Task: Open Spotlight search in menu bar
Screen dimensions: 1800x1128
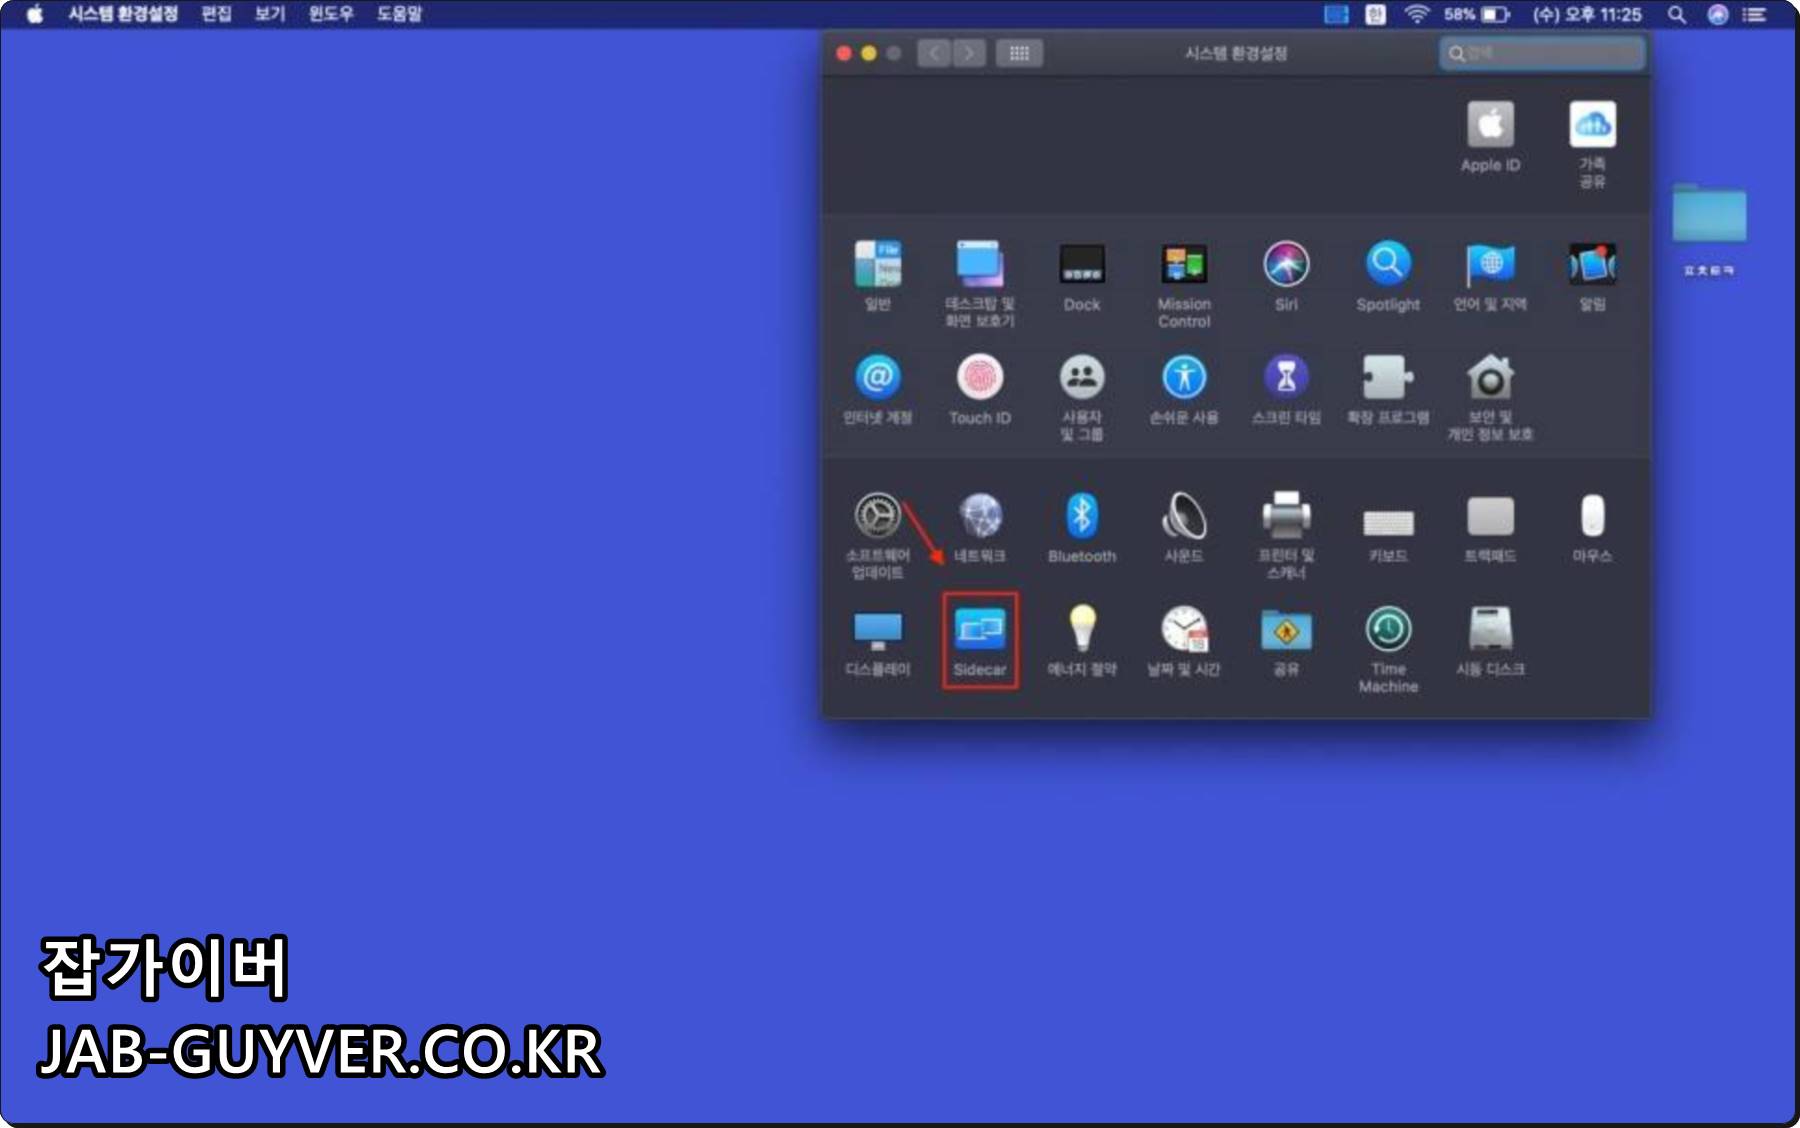Action: point(1677,14)
